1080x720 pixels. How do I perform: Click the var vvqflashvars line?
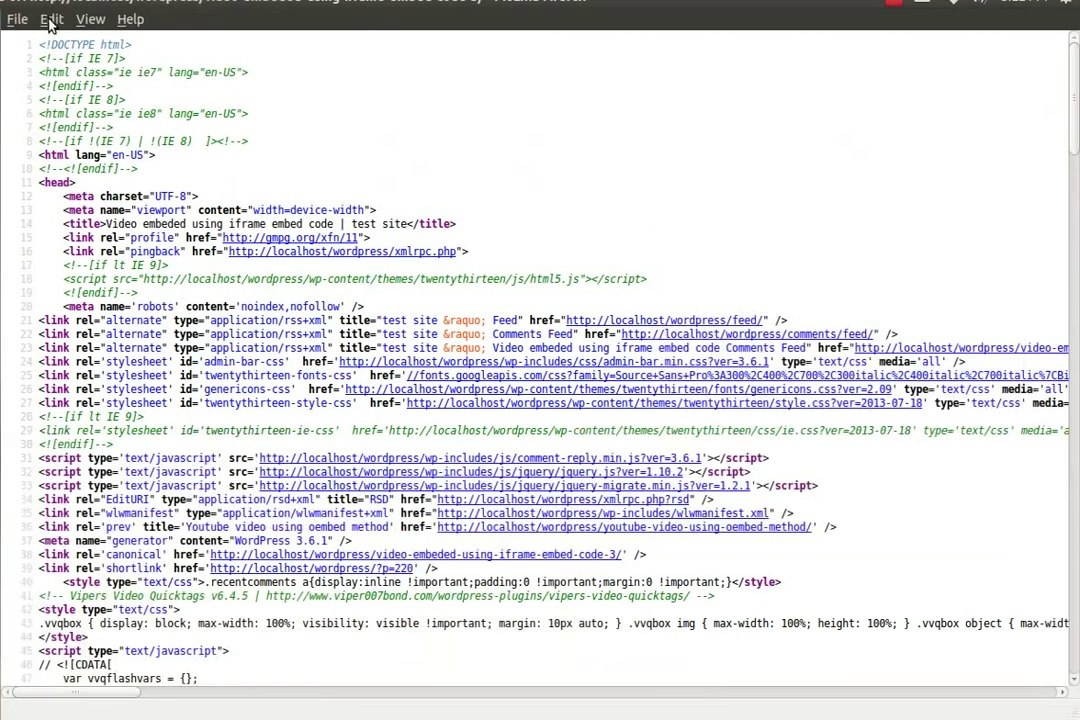coord(130,679)
